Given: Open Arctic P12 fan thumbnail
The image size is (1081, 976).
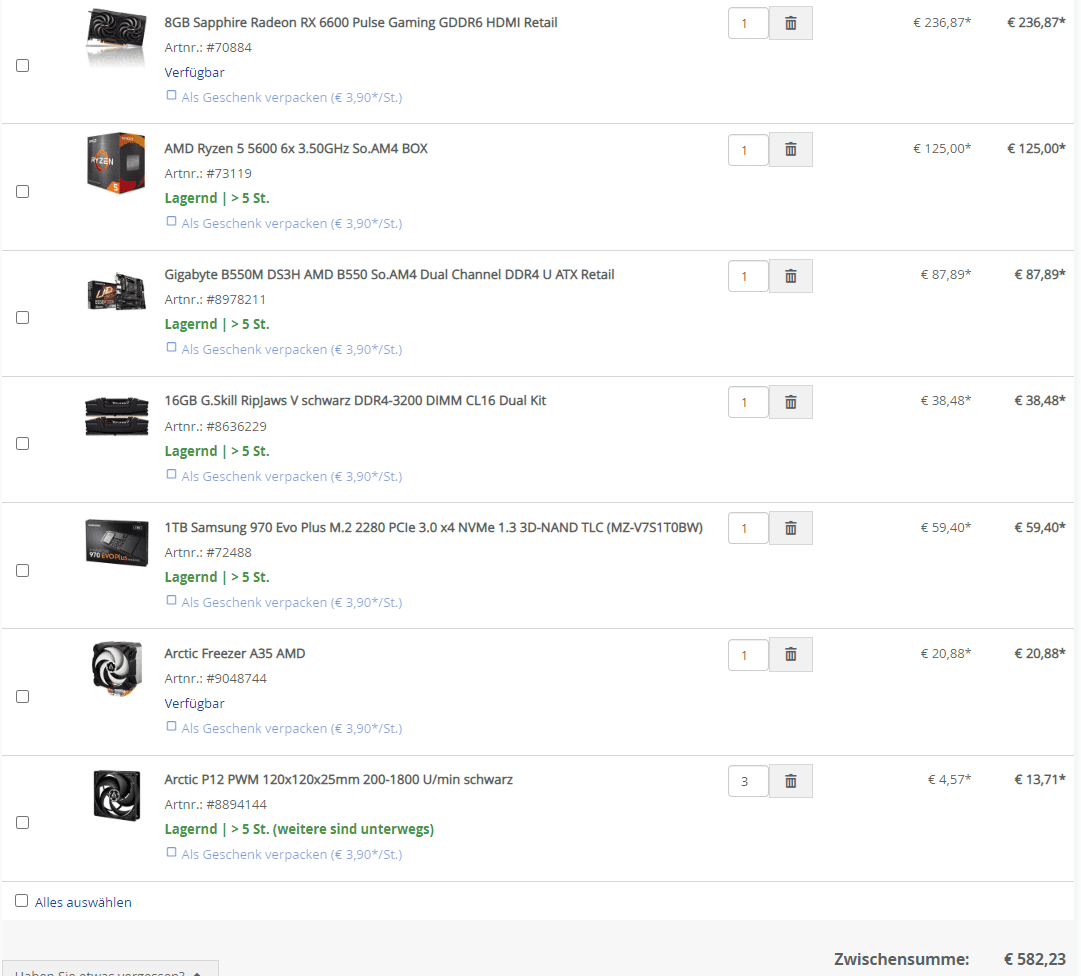Looking at the screenshot, I should (117, 795).
